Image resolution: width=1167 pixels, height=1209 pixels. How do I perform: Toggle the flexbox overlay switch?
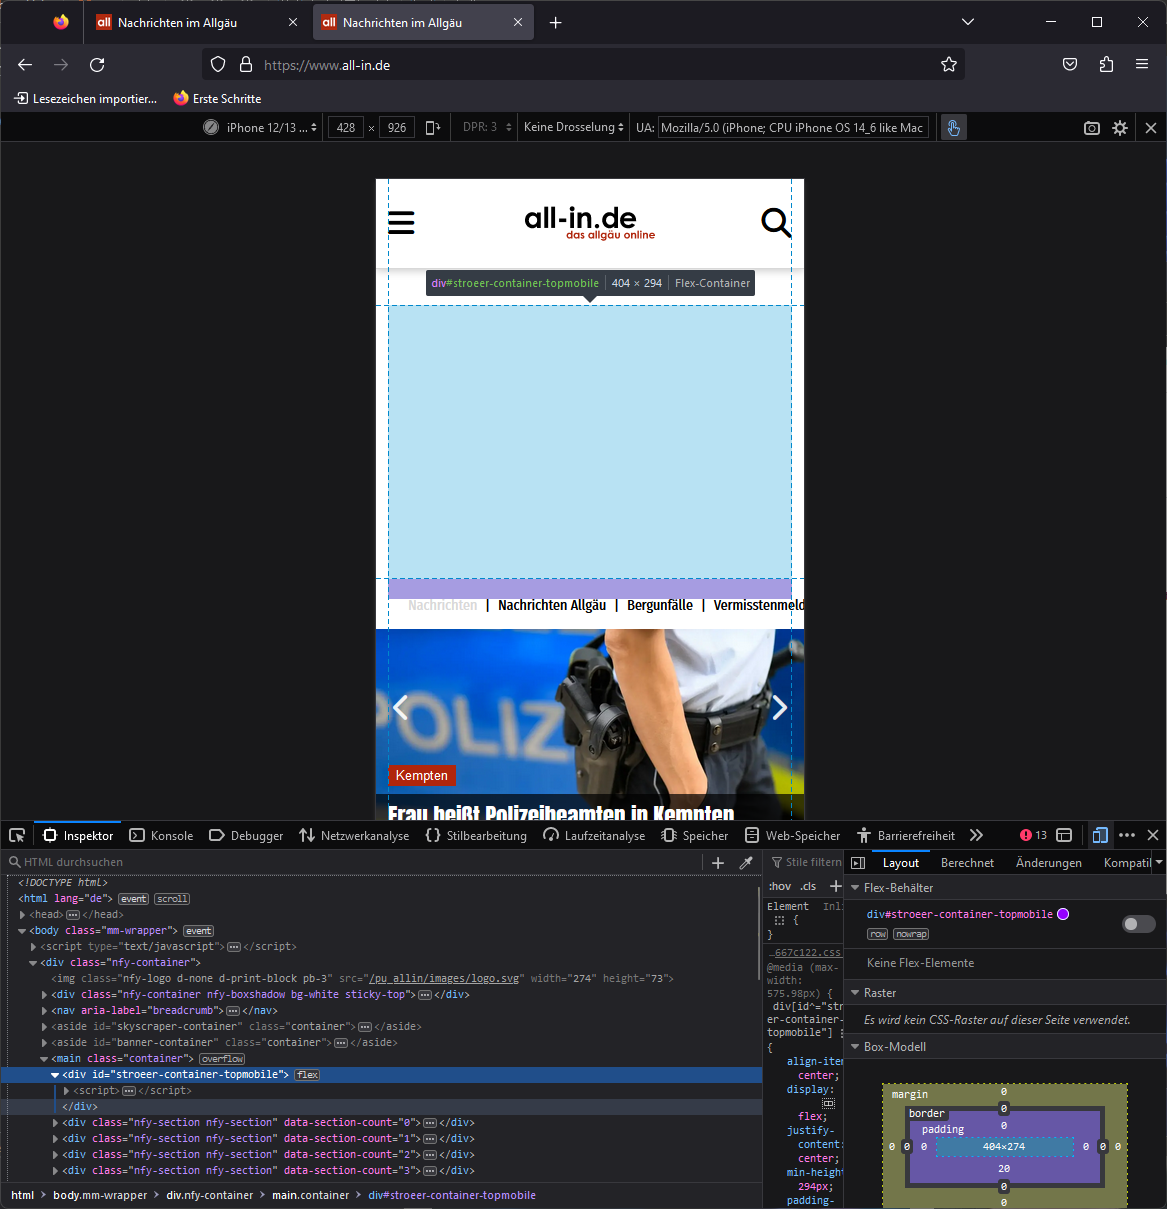[1138, 924]
